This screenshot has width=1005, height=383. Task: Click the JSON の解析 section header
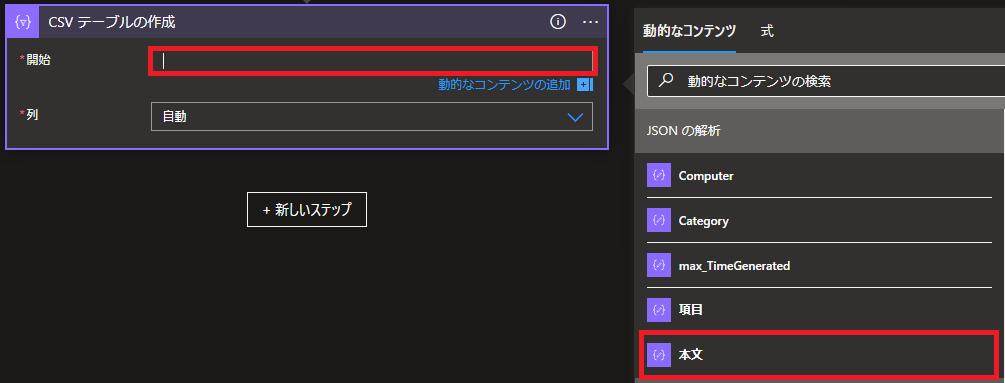pos(820,131)
